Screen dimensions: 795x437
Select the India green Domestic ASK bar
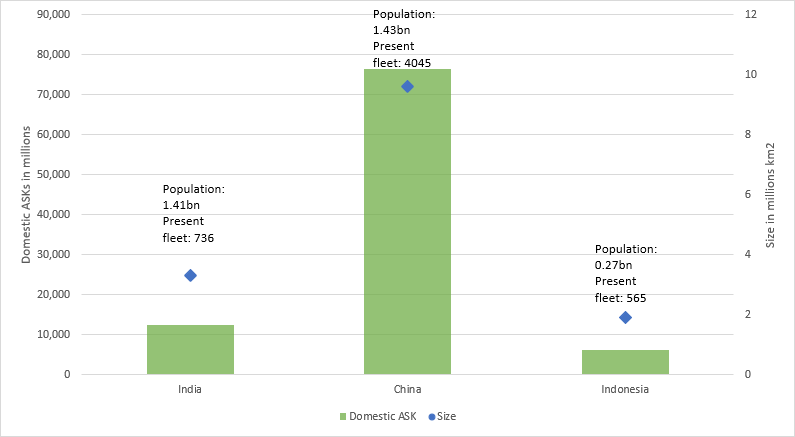(190, 349)
